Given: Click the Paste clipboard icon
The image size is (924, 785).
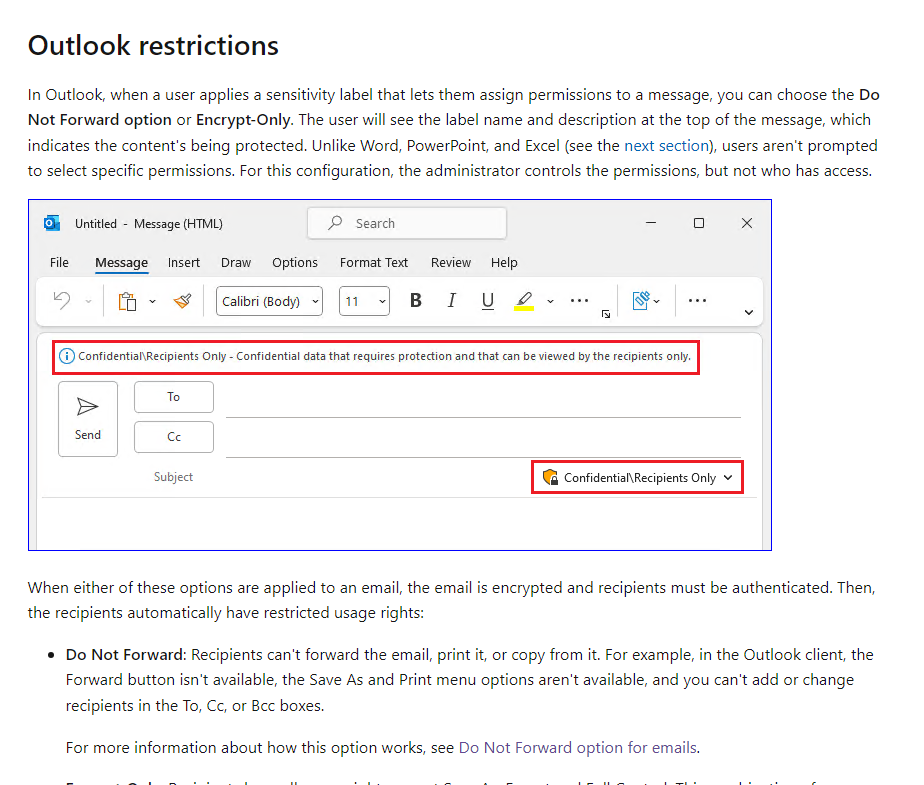Looking at the screenshot, I should click(x=127, y=301).
